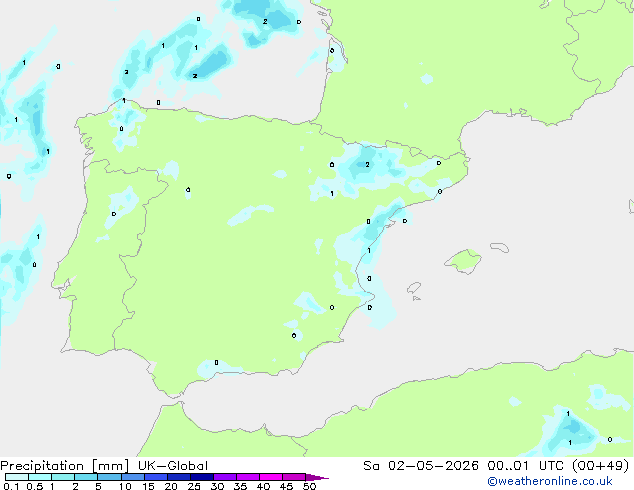The width and height of the screenshot is (634, 490).
Task: Click the '25' legend label
Action: point(194,486)
